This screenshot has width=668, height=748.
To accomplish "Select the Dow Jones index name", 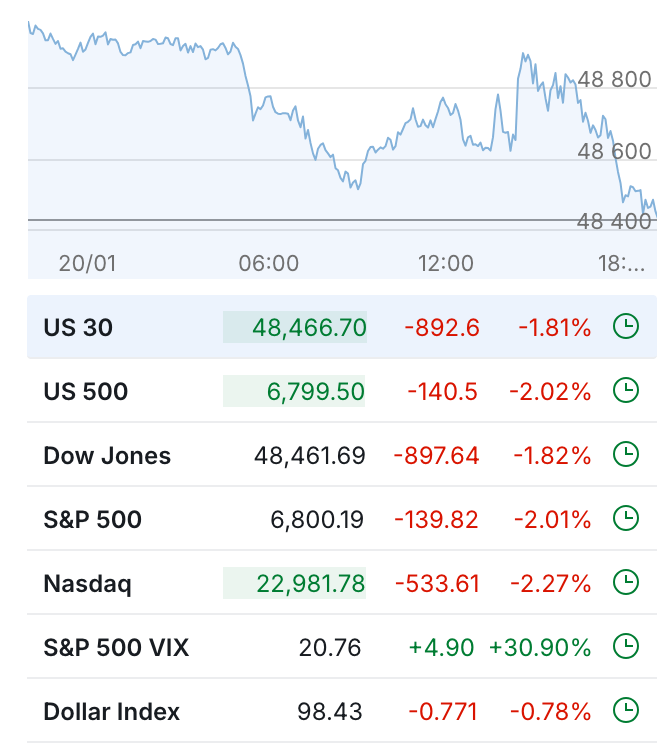I will (107, 455).
